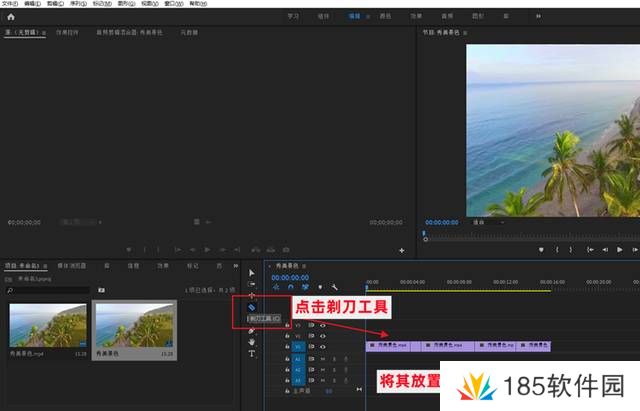Mute the A1 audio track
Image resolution: width=640 pixels, height=411 pixels.
pos(322,358)
